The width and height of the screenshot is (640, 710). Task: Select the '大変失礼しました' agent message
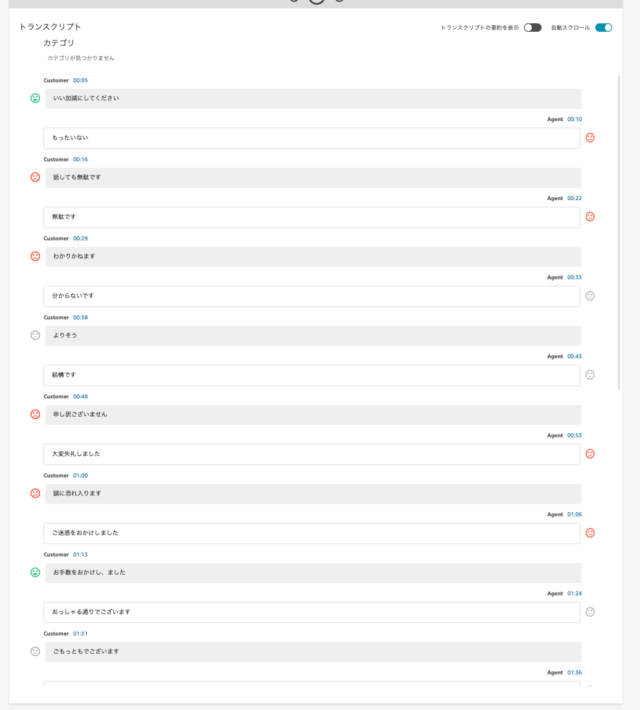pyautogui.click(x=312, y=454)
